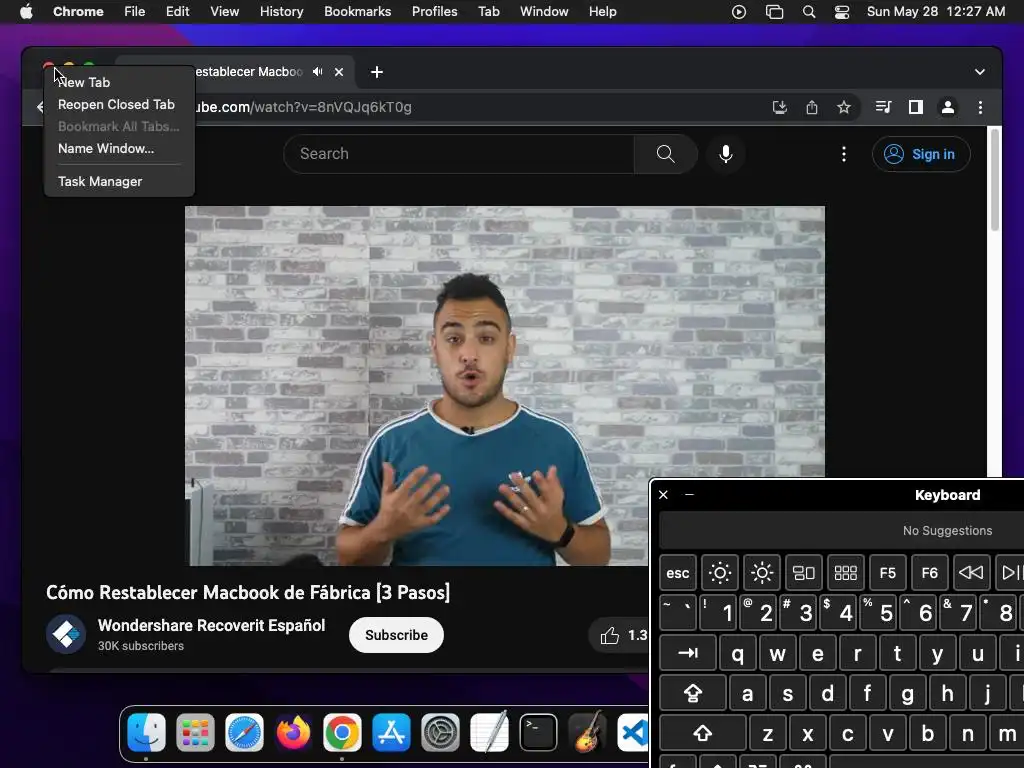Tap F5 key on virtual keyboard
Image resolution: width=1024 pixels, height=768 pixels.
point(888,573)
